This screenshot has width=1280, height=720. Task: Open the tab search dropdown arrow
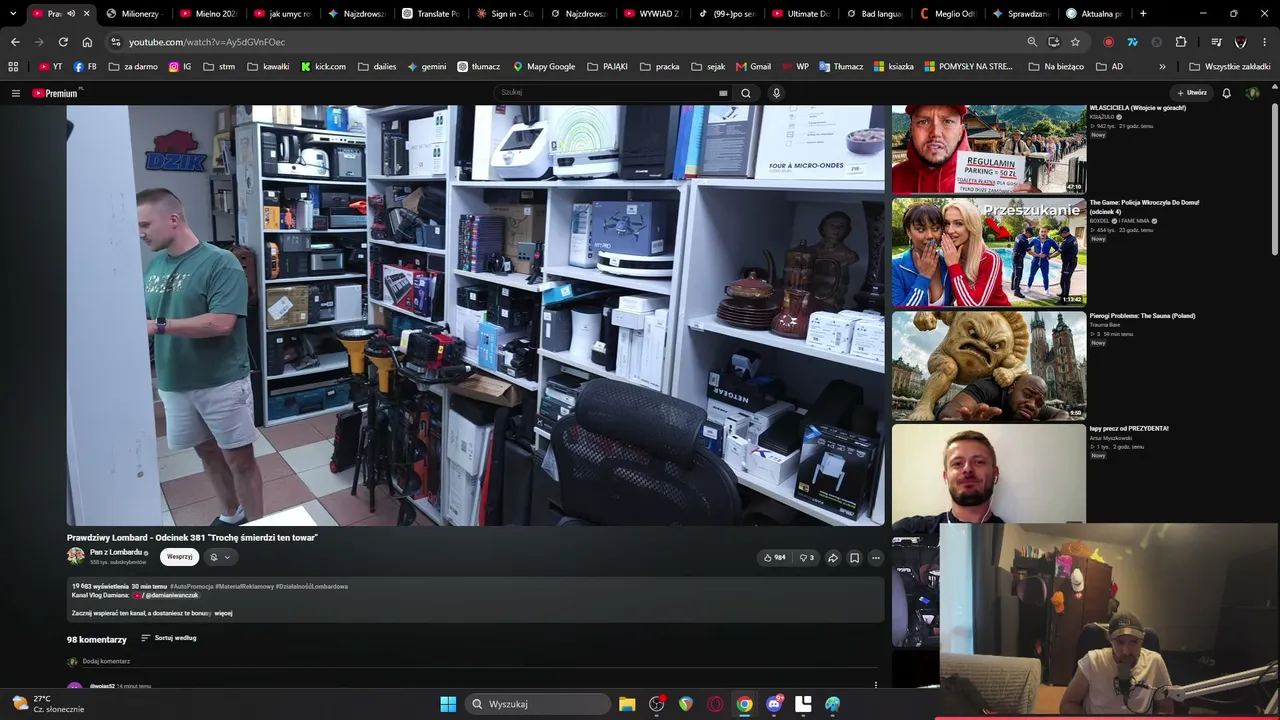(13, 14)
